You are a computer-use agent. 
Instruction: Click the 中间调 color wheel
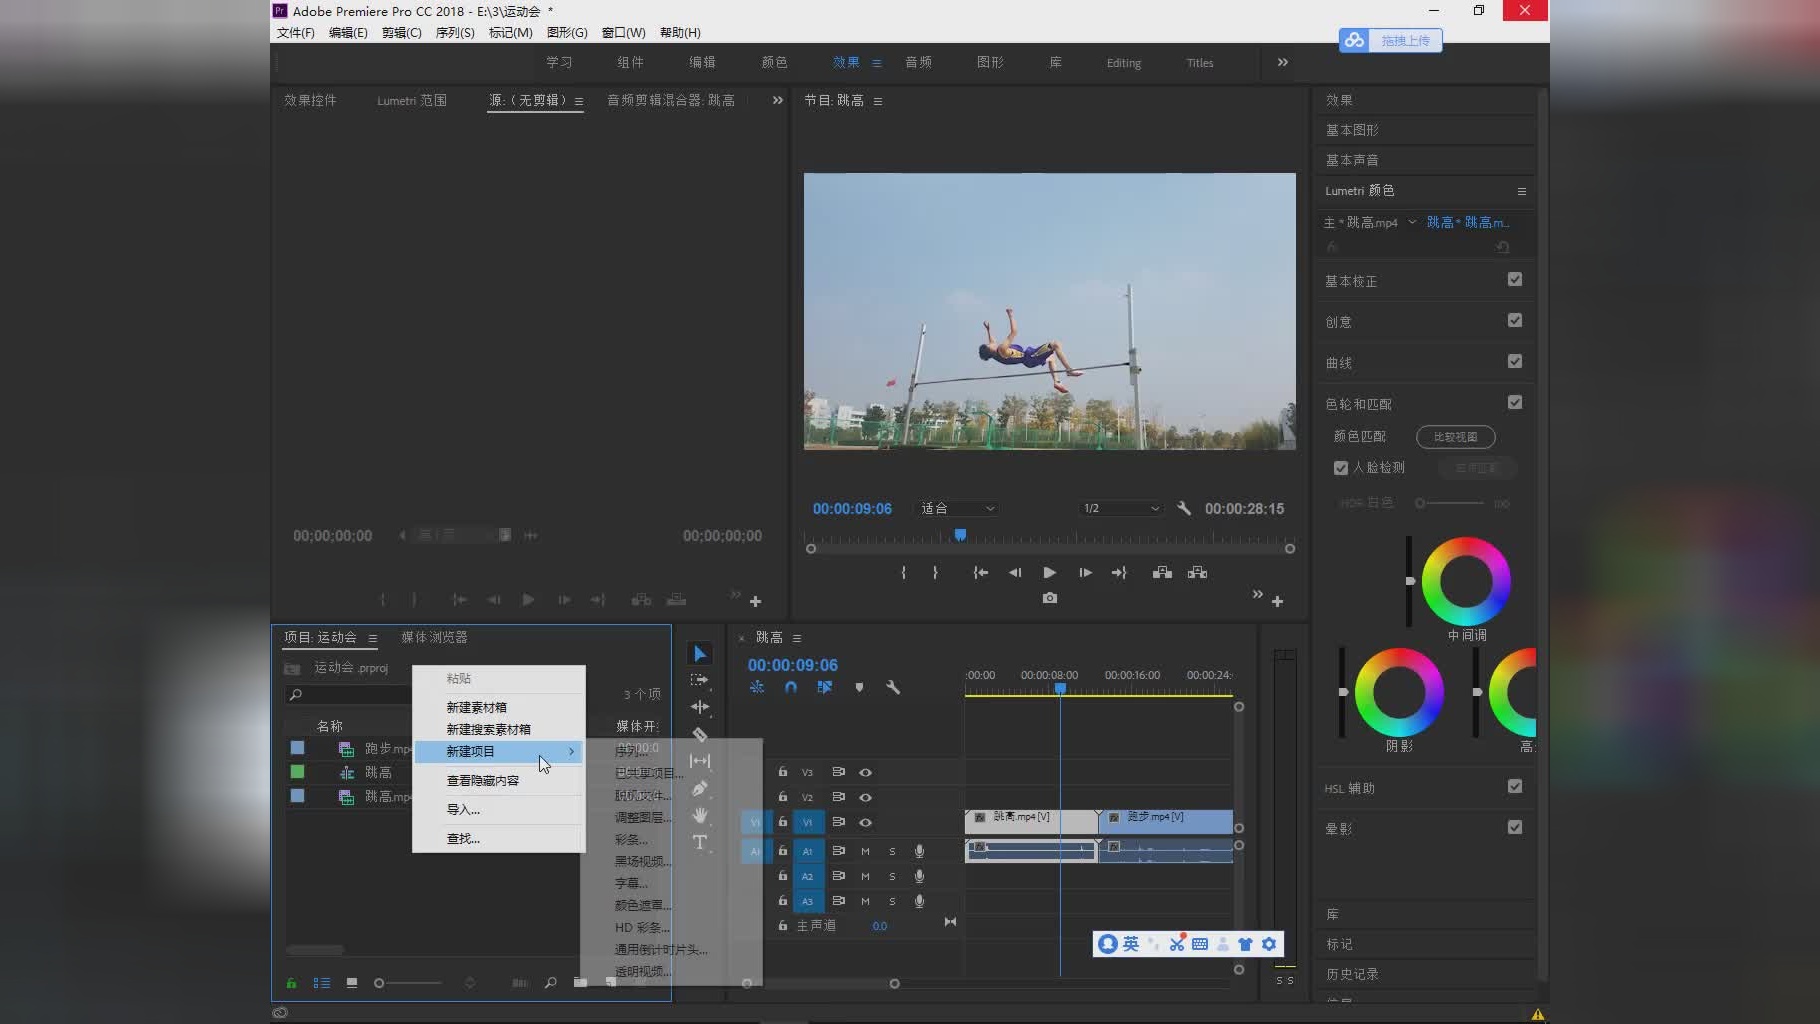pyautogui.click(x=1466, y=581)
